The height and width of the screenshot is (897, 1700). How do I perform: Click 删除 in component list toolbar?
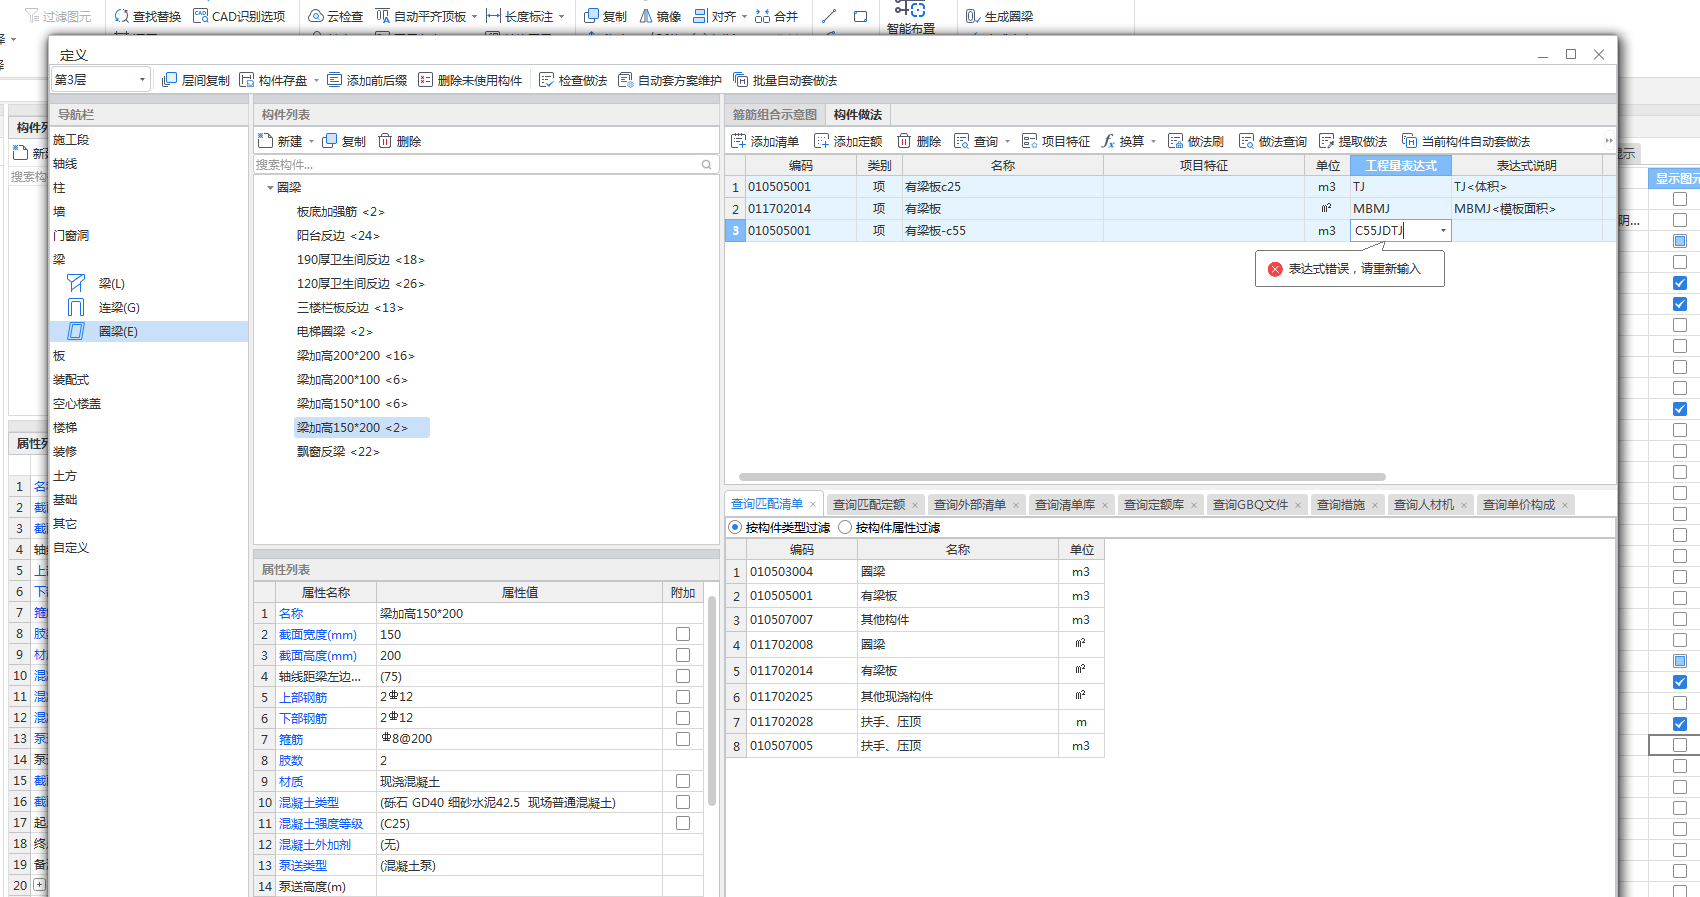coord(400,141)
